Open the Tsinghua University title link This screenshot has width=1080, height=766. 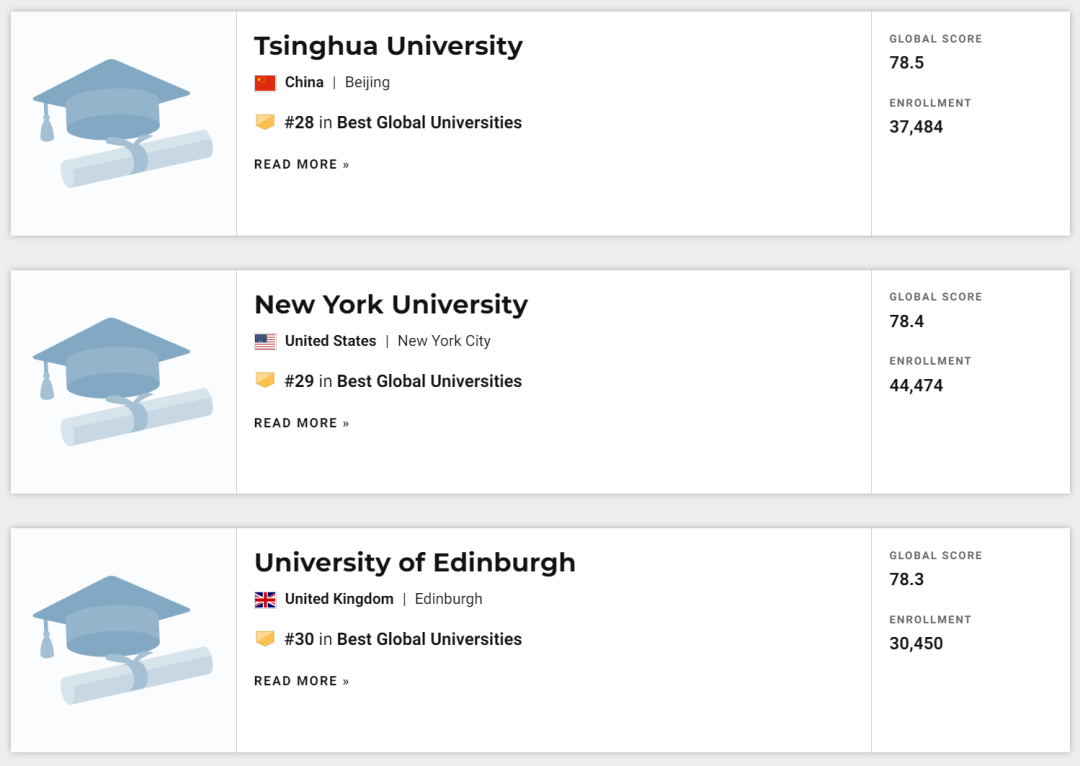(388, 46)
